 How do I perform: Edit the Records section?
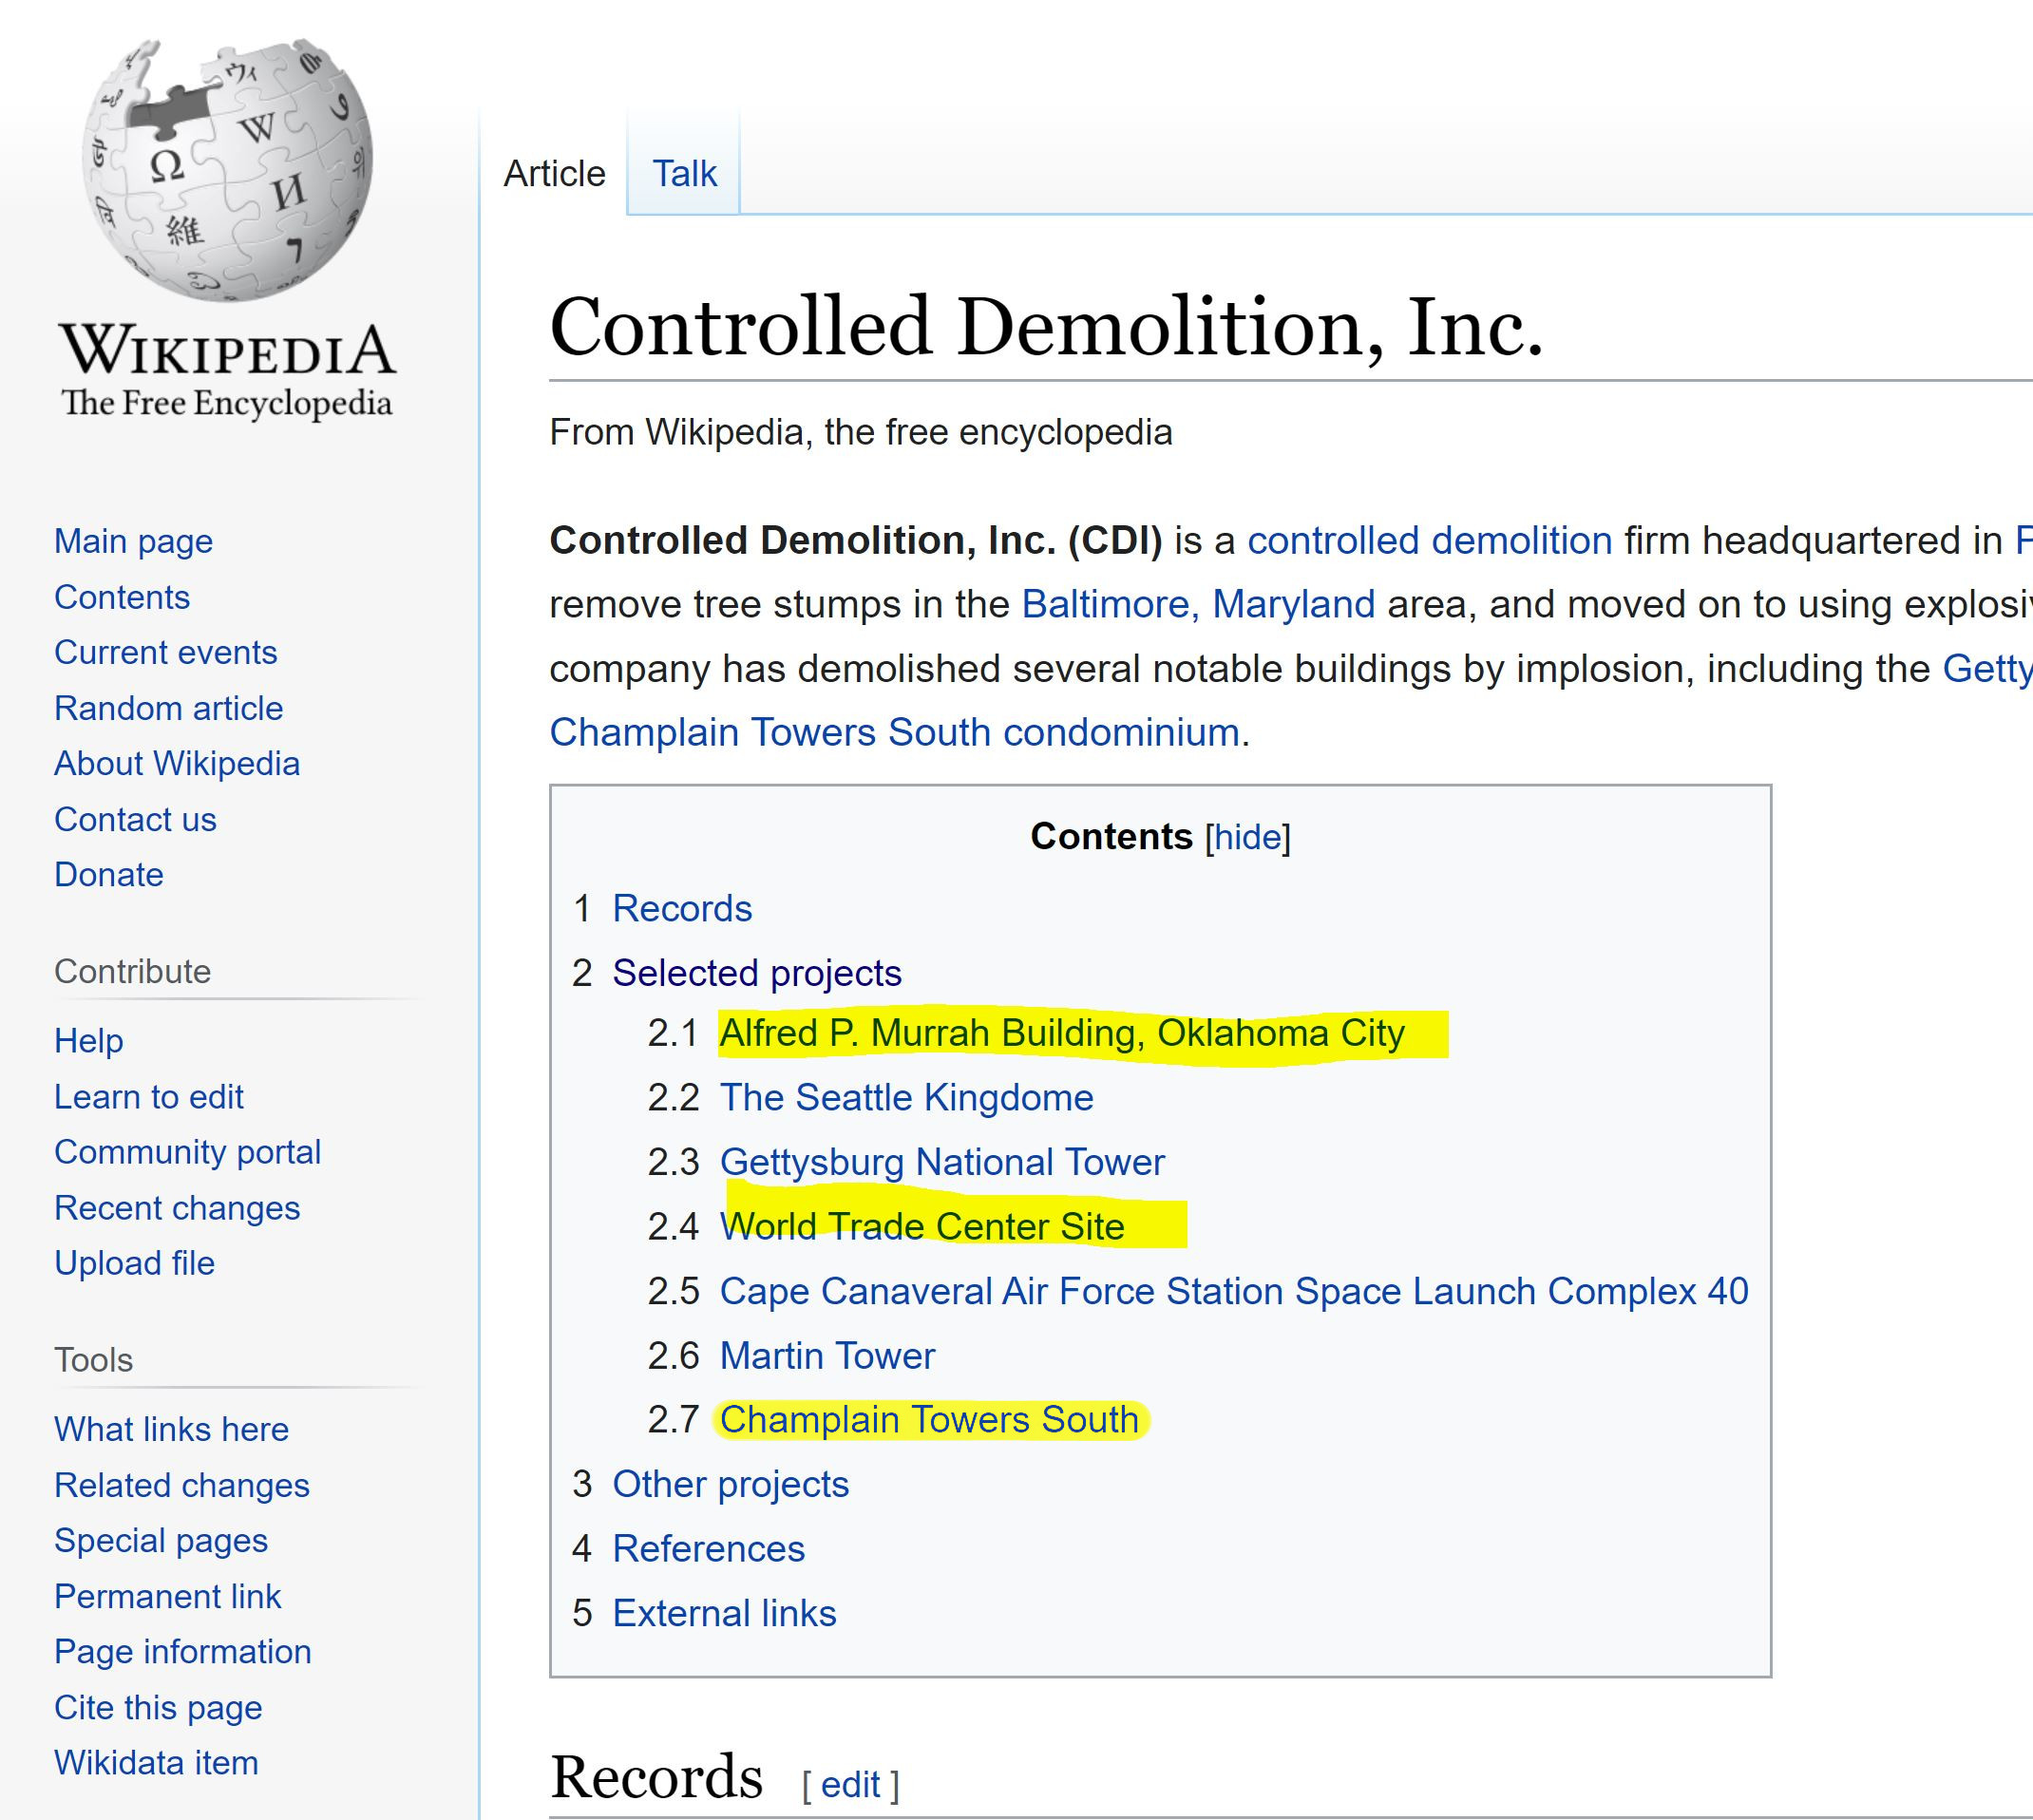pyautogui.click(x=850, y=1784)
